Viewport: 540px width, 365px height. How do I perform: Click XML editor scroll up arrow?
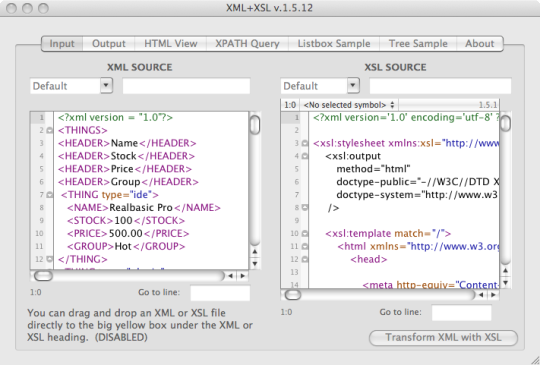(x=255, y=252)
